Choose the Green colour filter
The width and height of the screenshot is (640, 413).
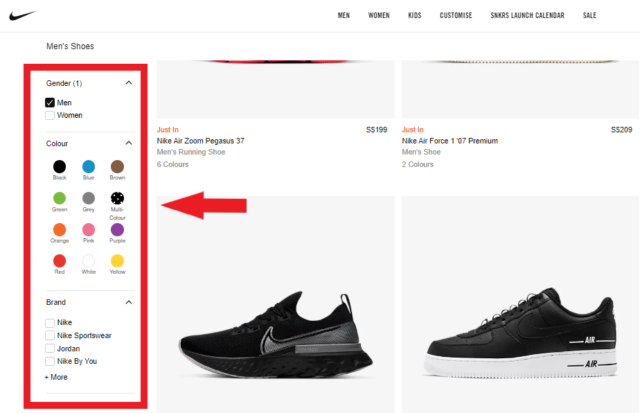(60, 198)
